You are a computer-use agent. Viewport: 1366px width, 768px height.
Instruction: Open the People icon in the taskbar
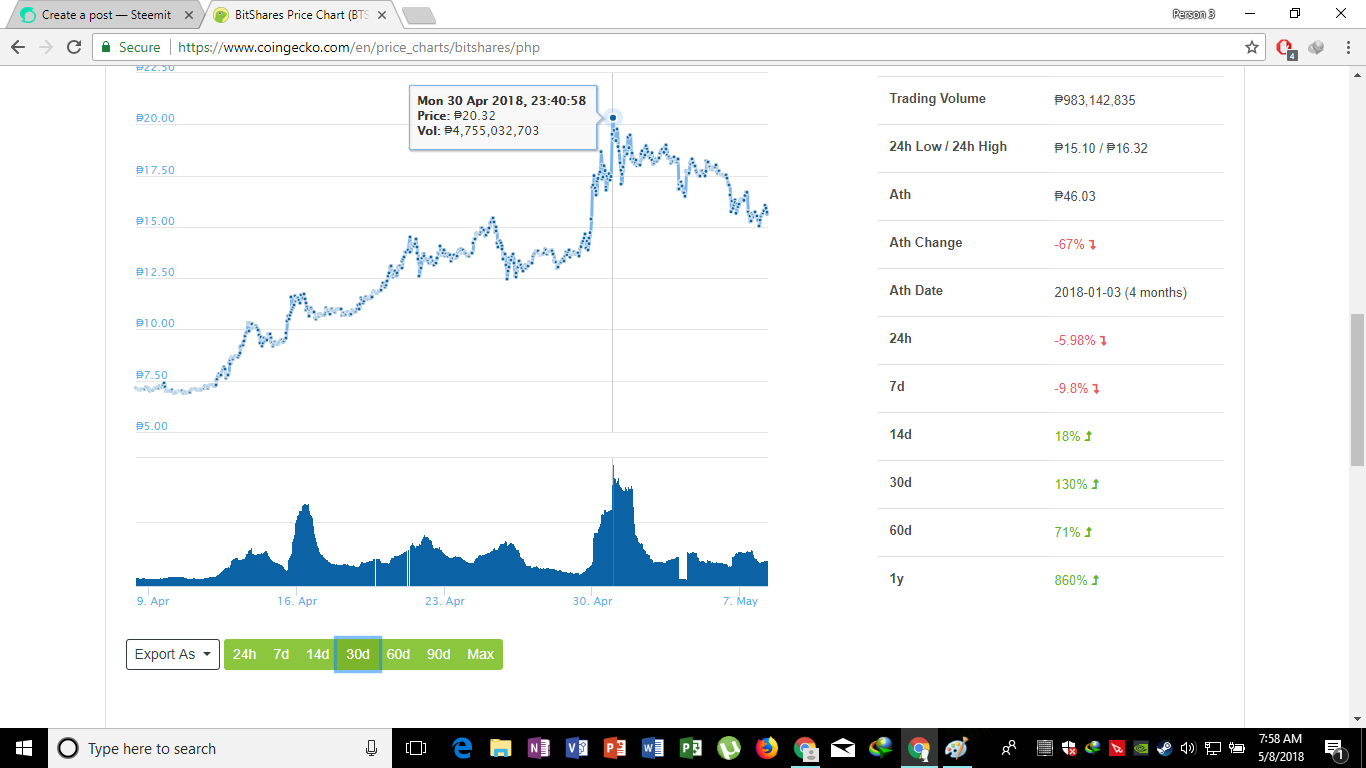click(x=1009, y=748)
